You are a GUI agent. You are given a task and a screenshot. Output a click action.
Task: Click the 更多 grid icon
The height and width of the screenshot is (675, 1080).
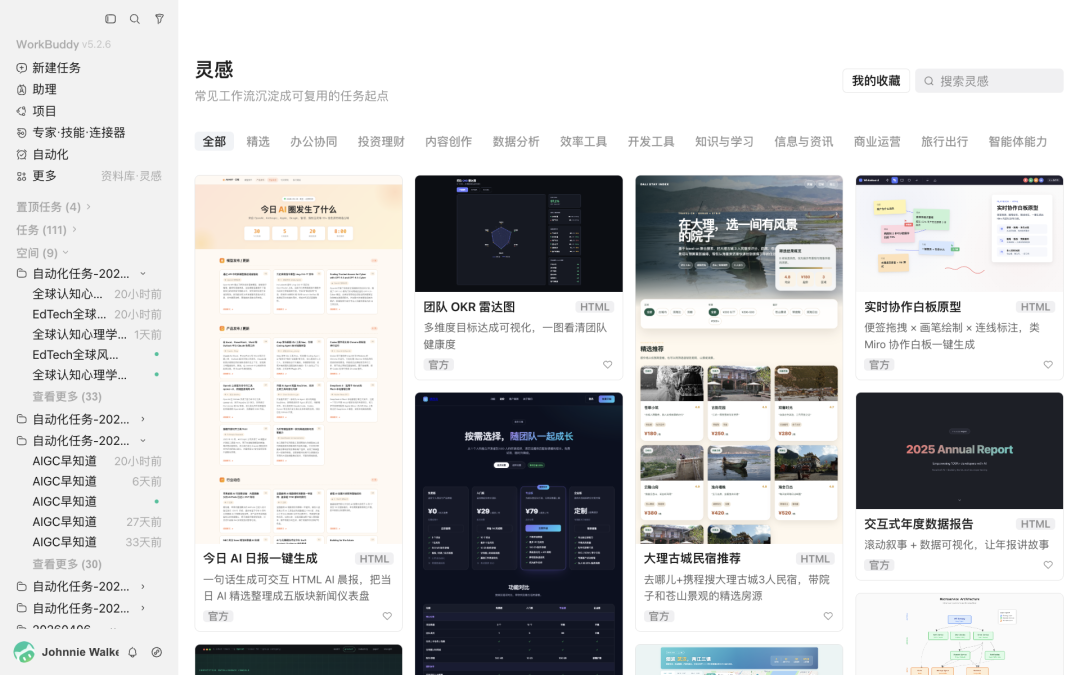21,176
